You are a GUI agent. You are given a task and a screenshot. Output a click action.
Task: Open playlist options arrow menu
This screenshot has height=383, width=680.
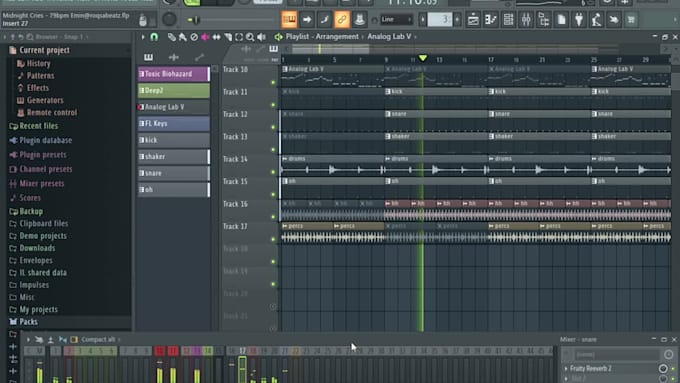[143, 37]
